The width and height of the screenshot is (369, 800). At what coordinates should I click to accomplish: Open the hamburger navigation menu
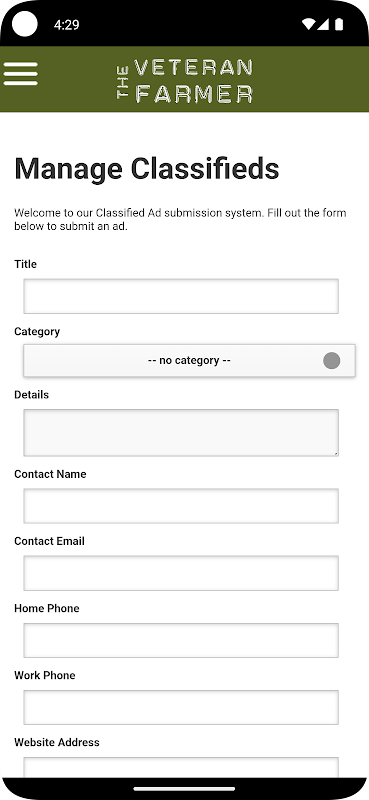click(20, 74)
